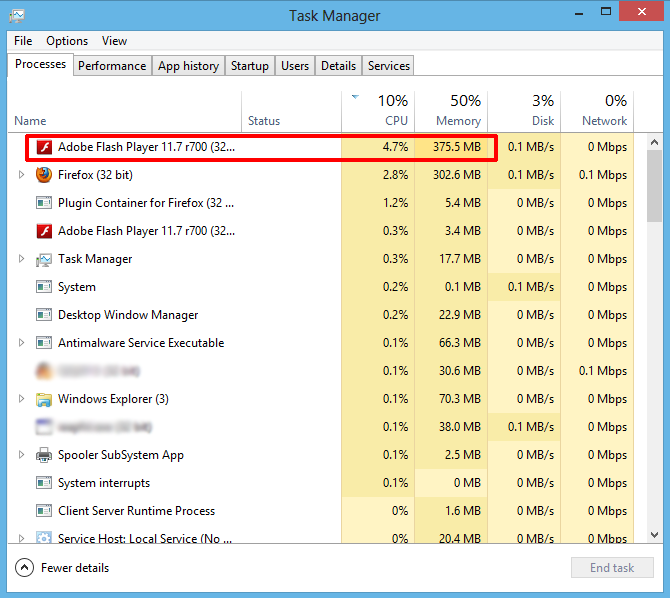Collapse view with Fewer details arrow

(x=24, y=568)
